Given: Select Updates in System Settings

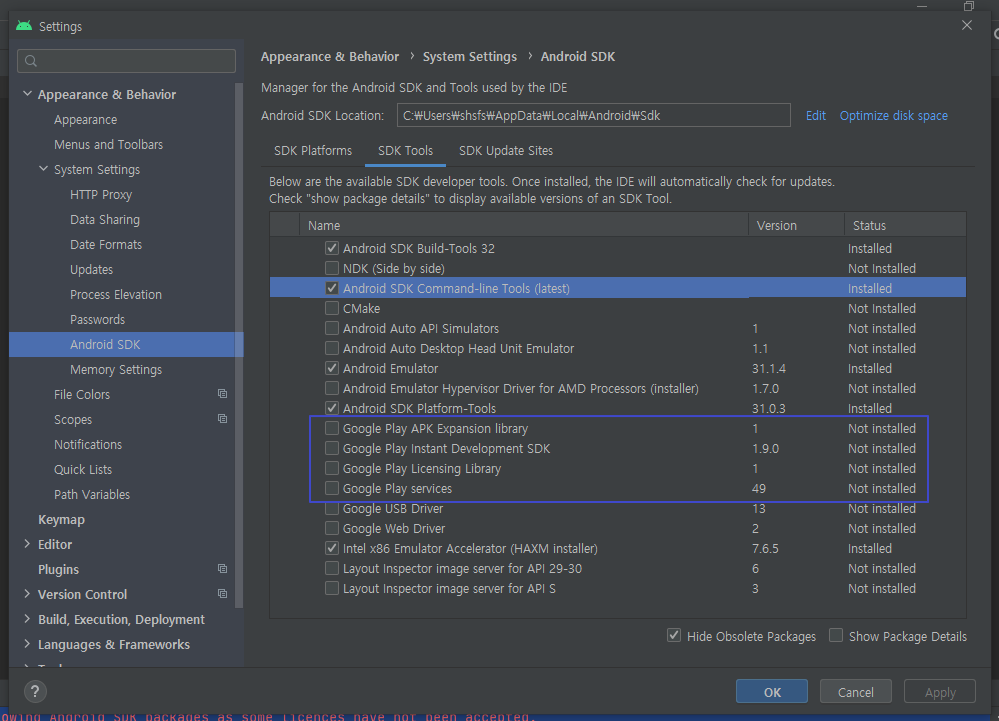Looking at the screenshot, I should tap(91, 269).
